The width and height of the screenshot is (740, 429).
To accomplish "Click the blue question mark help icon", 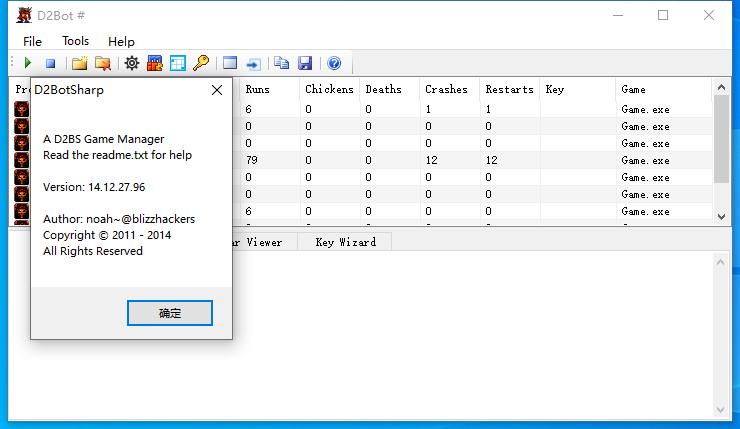I will [334, 64].
